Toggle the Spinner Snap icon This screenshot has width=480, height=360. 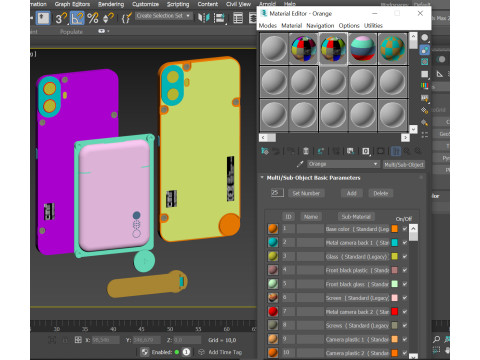coord(108,18)
